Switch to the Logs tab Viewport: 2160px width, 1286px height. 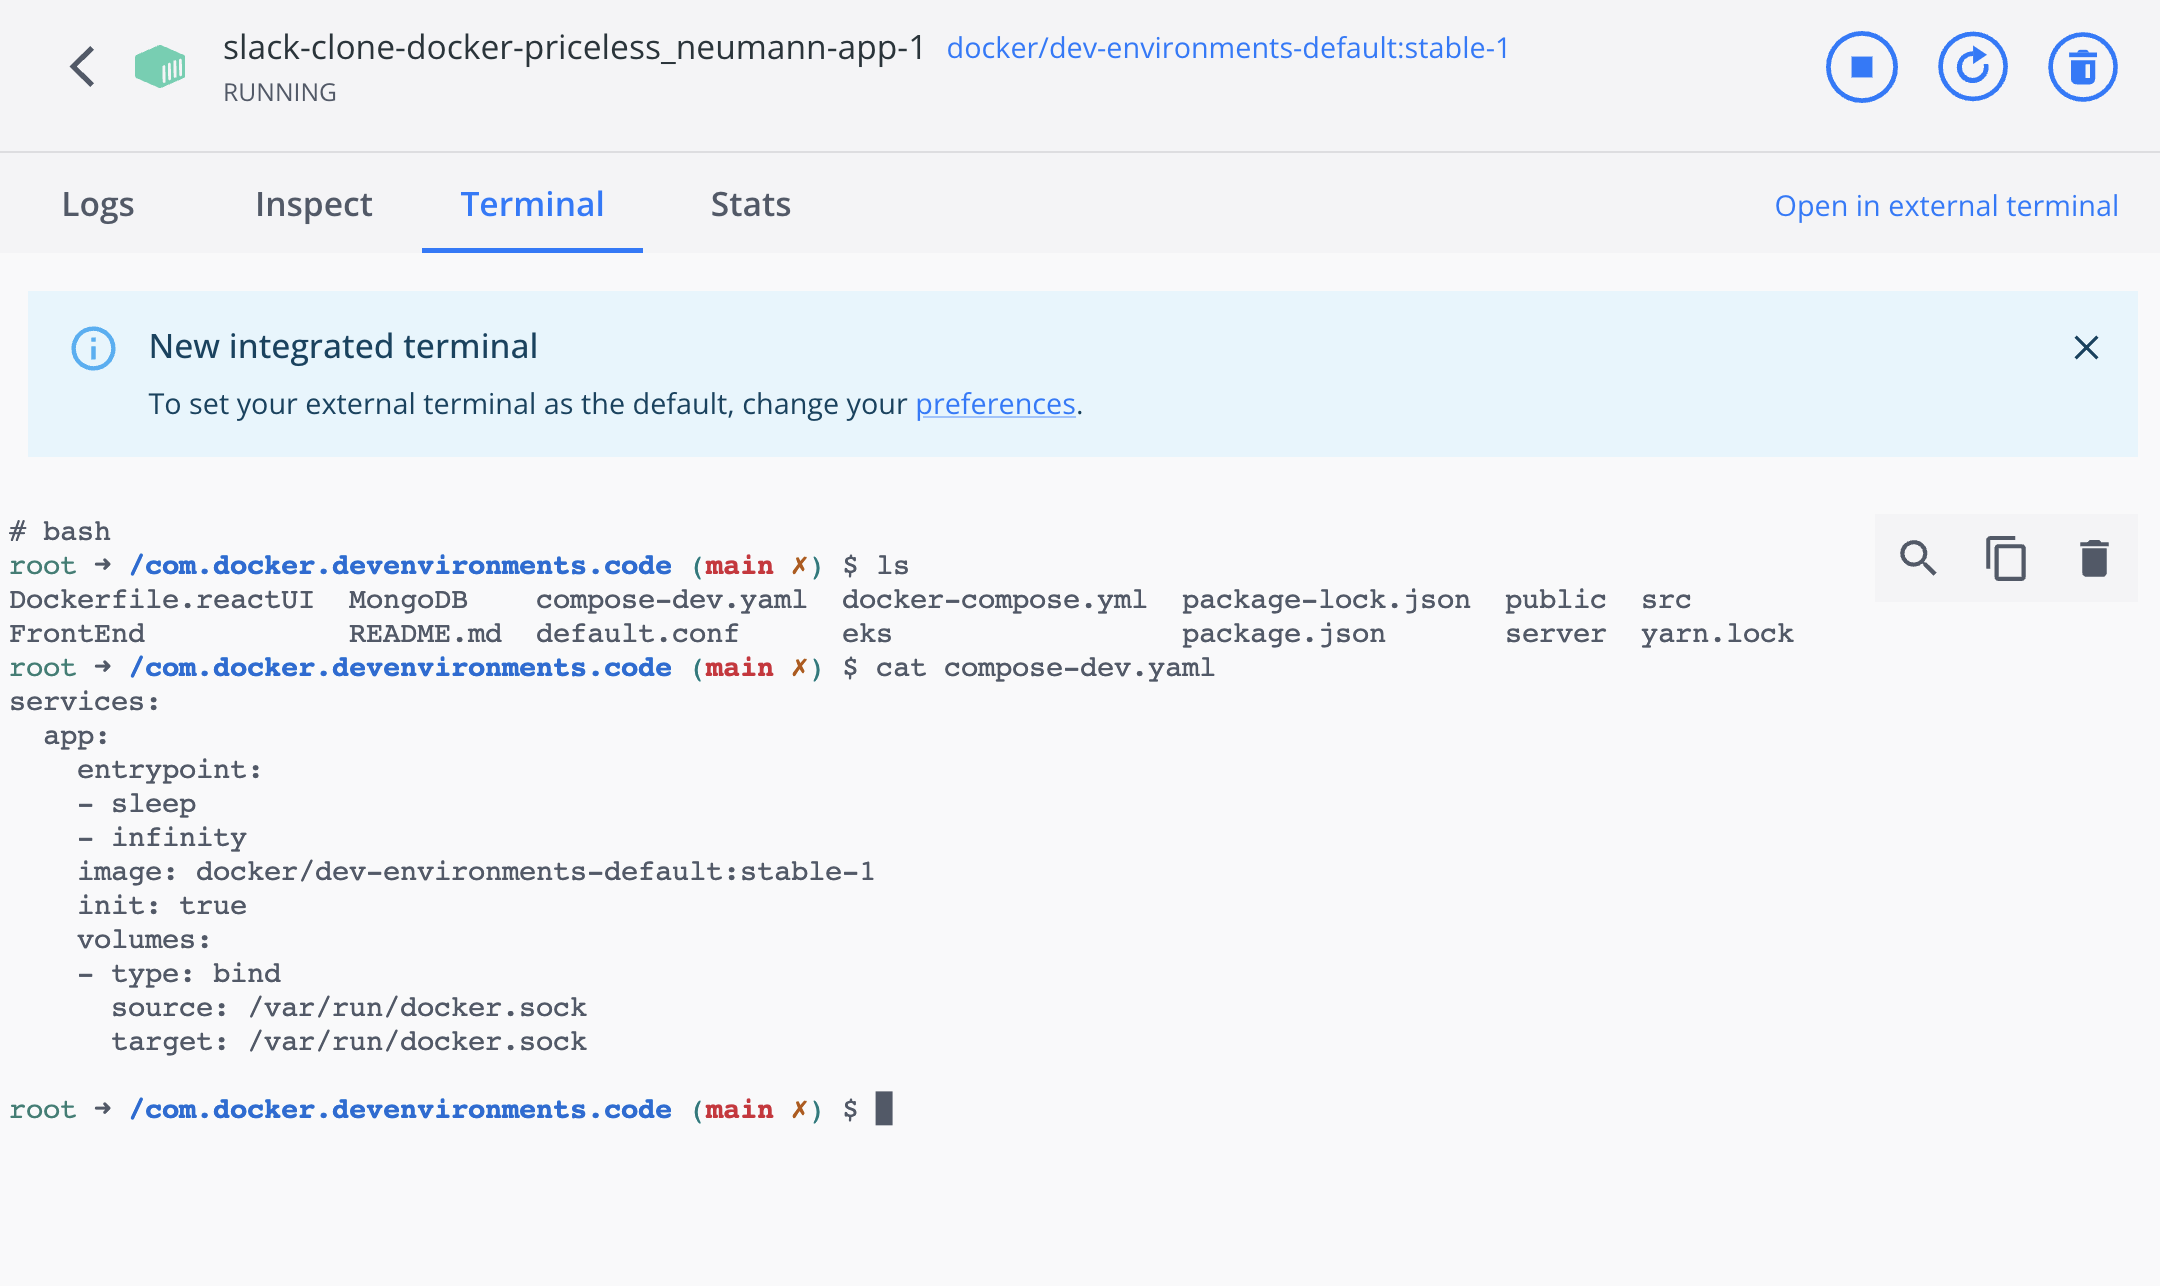pos(98,204)
